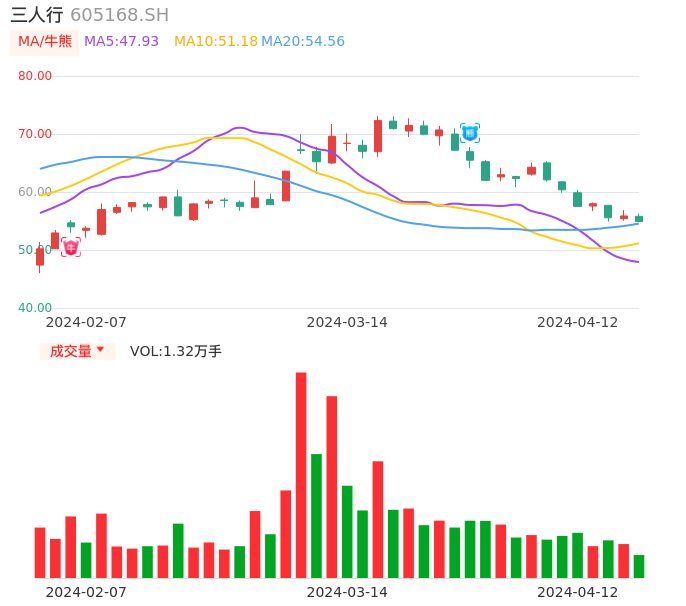This screenshot has height=606, width=686.
Task: Click the tallest green volume bar
Action: [316, 515]
